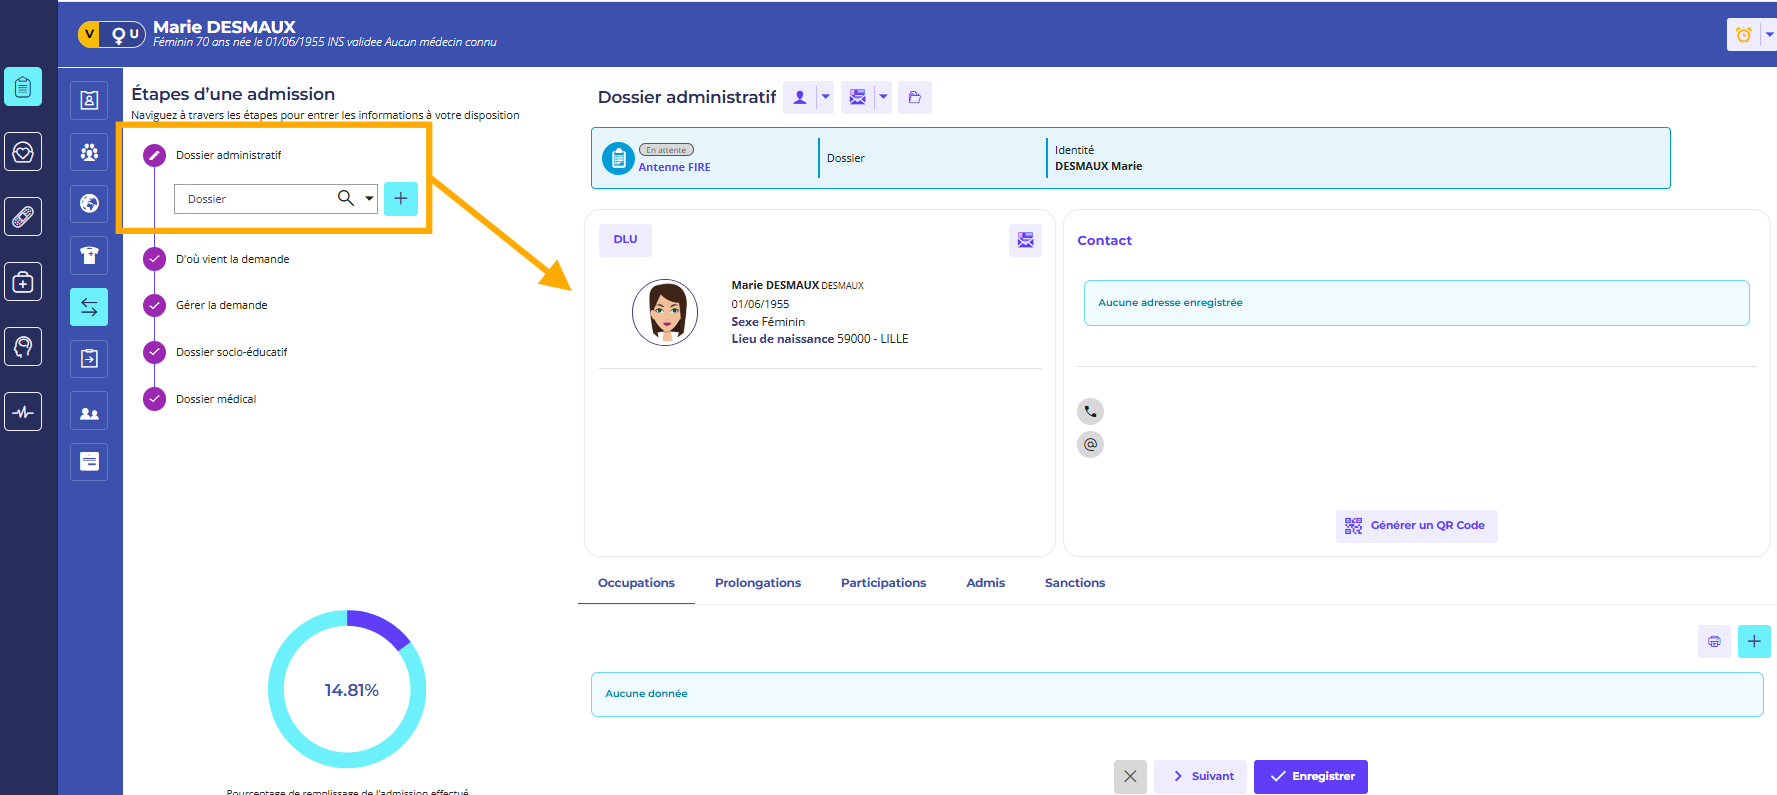Open the Sanctions tab
1777x795 pixels.
pos(1074,583)
